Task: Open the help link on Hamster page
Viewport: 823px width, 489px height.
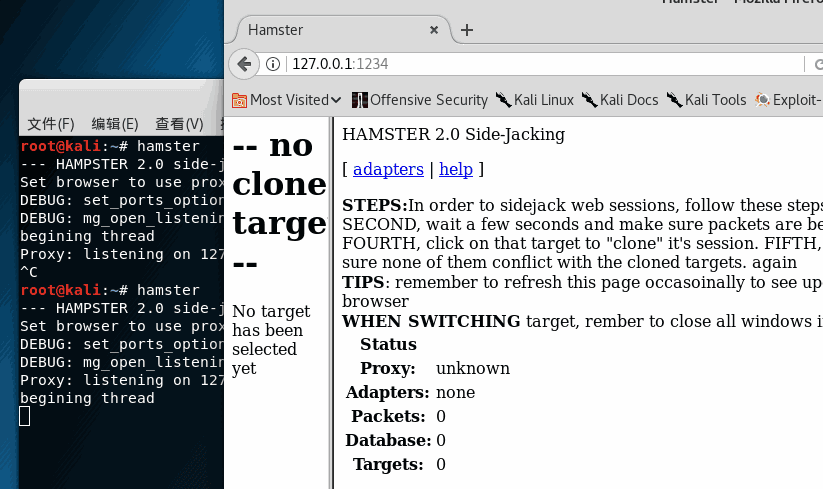Action: click(456, 169)
